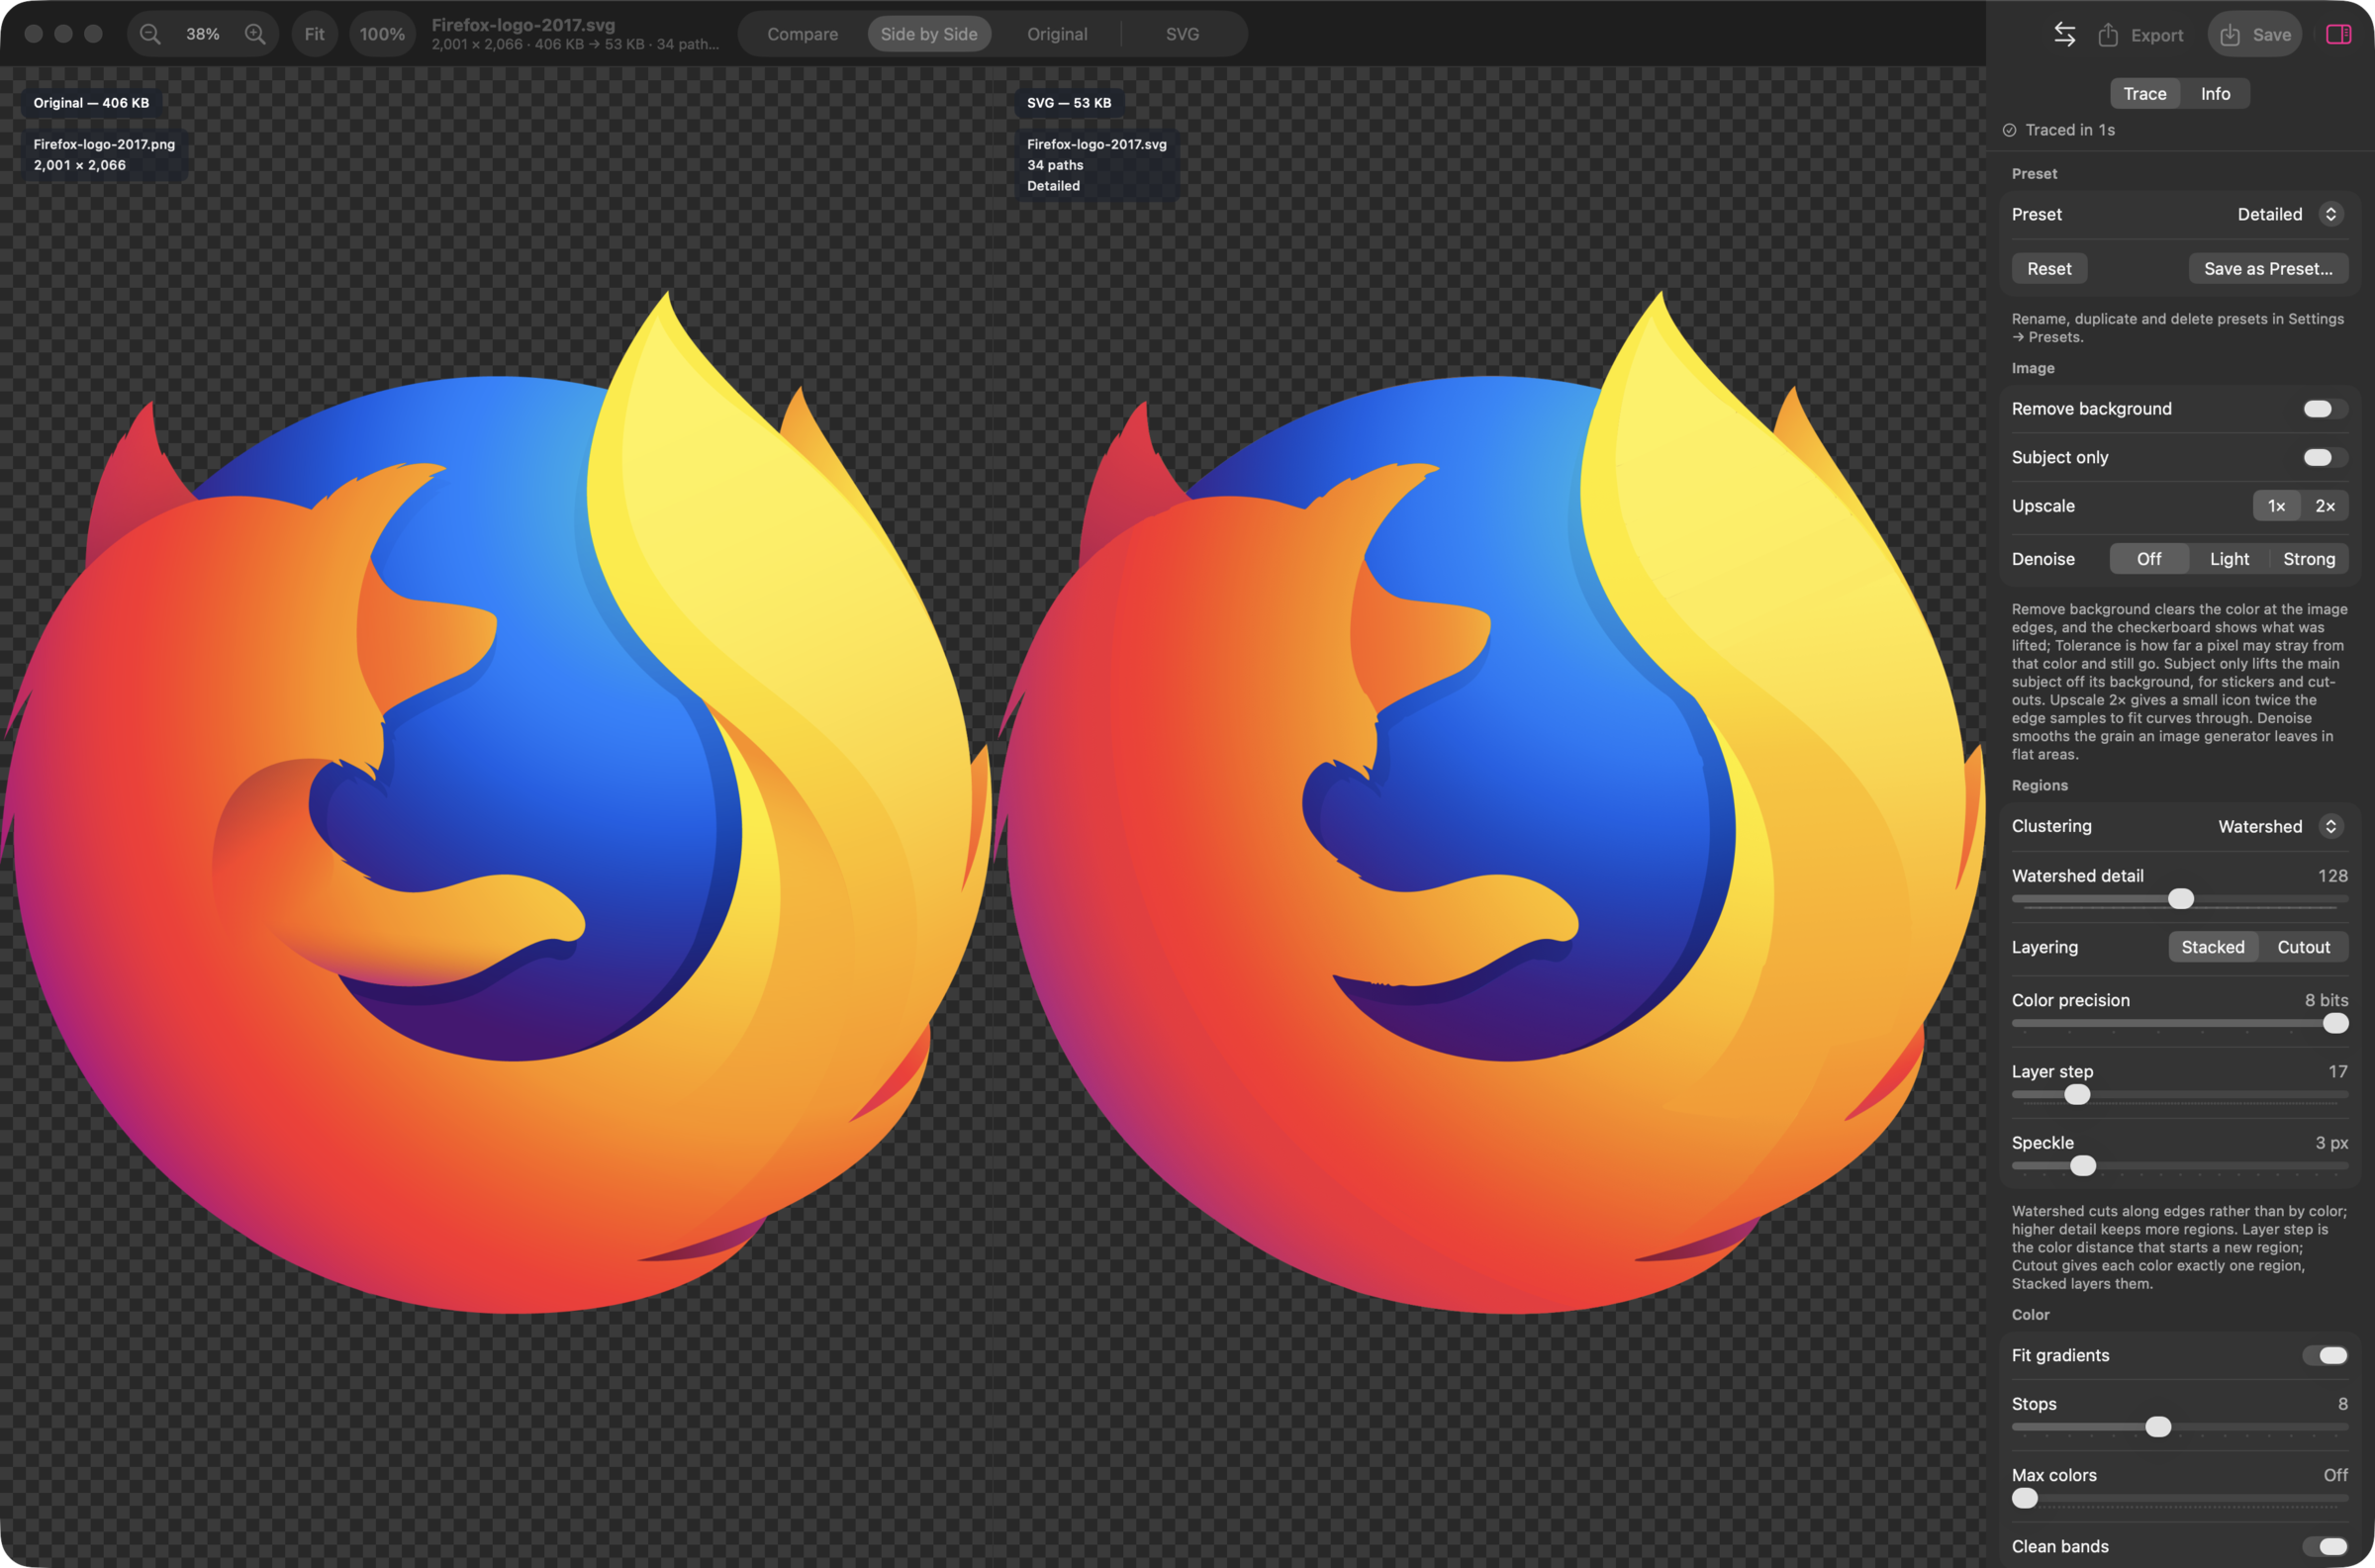This screenshot has width=2375, height=1568.
Task: Click the Color precision slider handle
Action: click(x=2335, y=1023)
